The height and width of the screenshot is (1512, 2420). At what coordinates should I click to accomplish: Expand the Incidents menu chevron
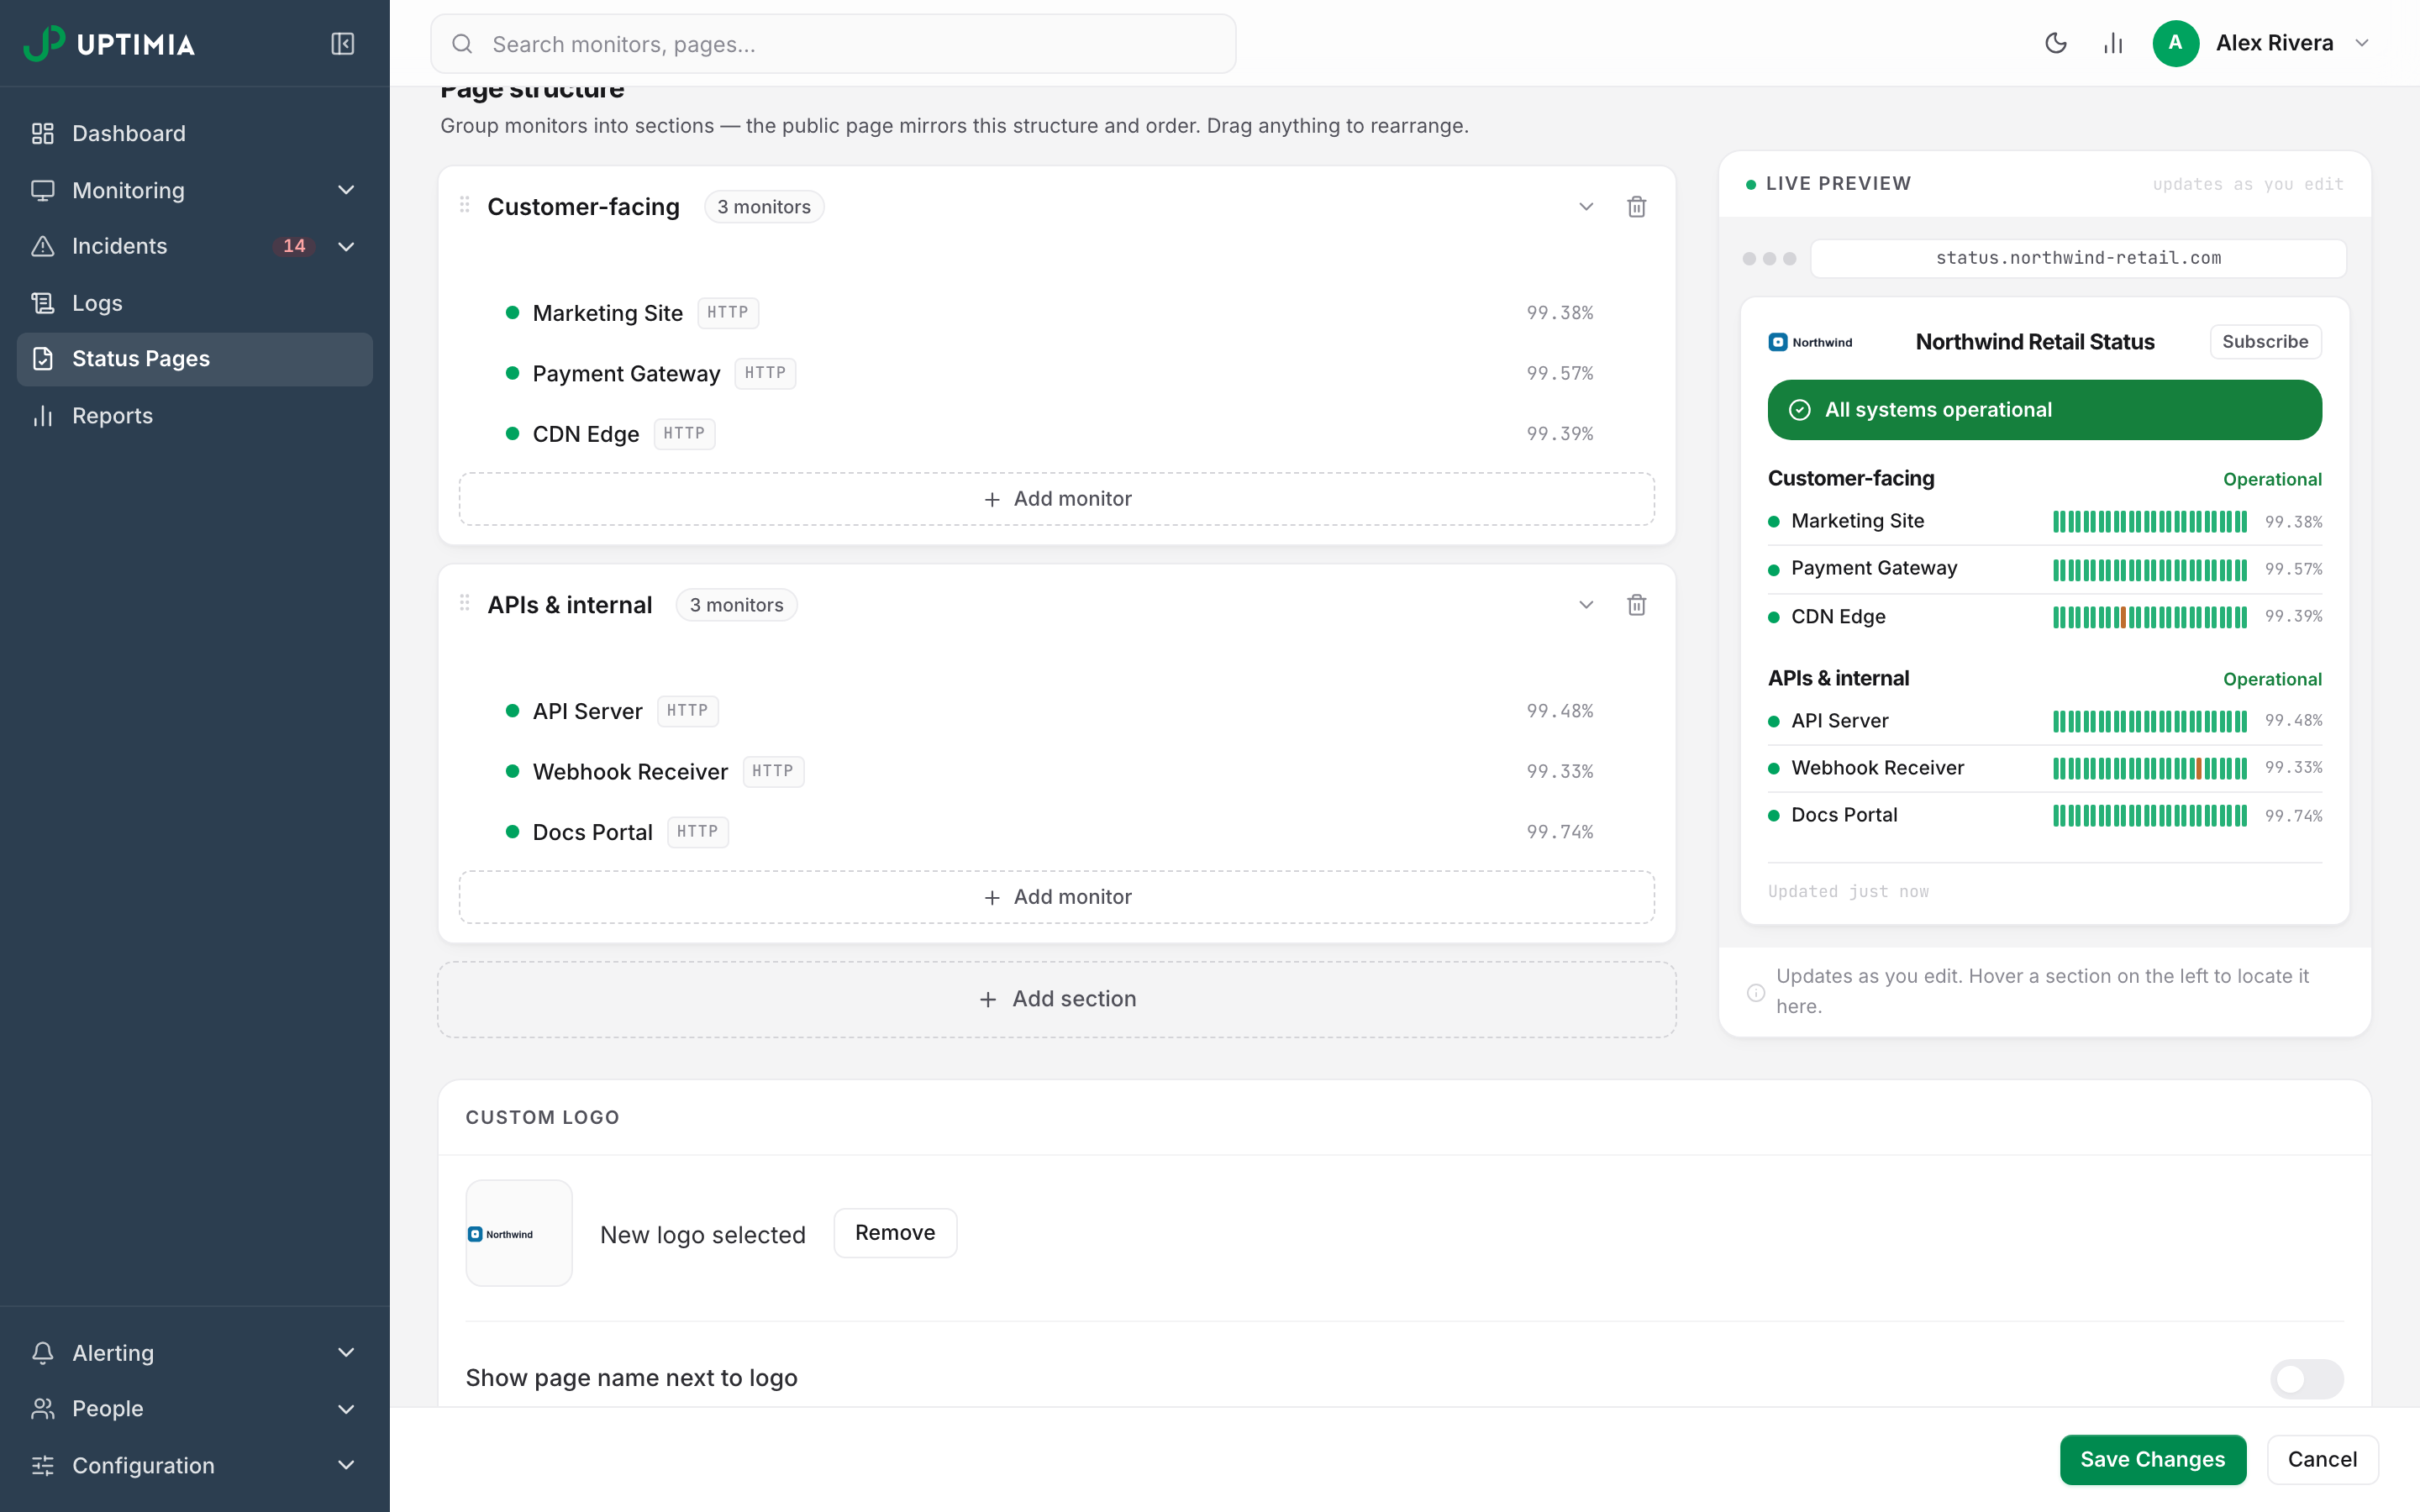tap(346, 246)
